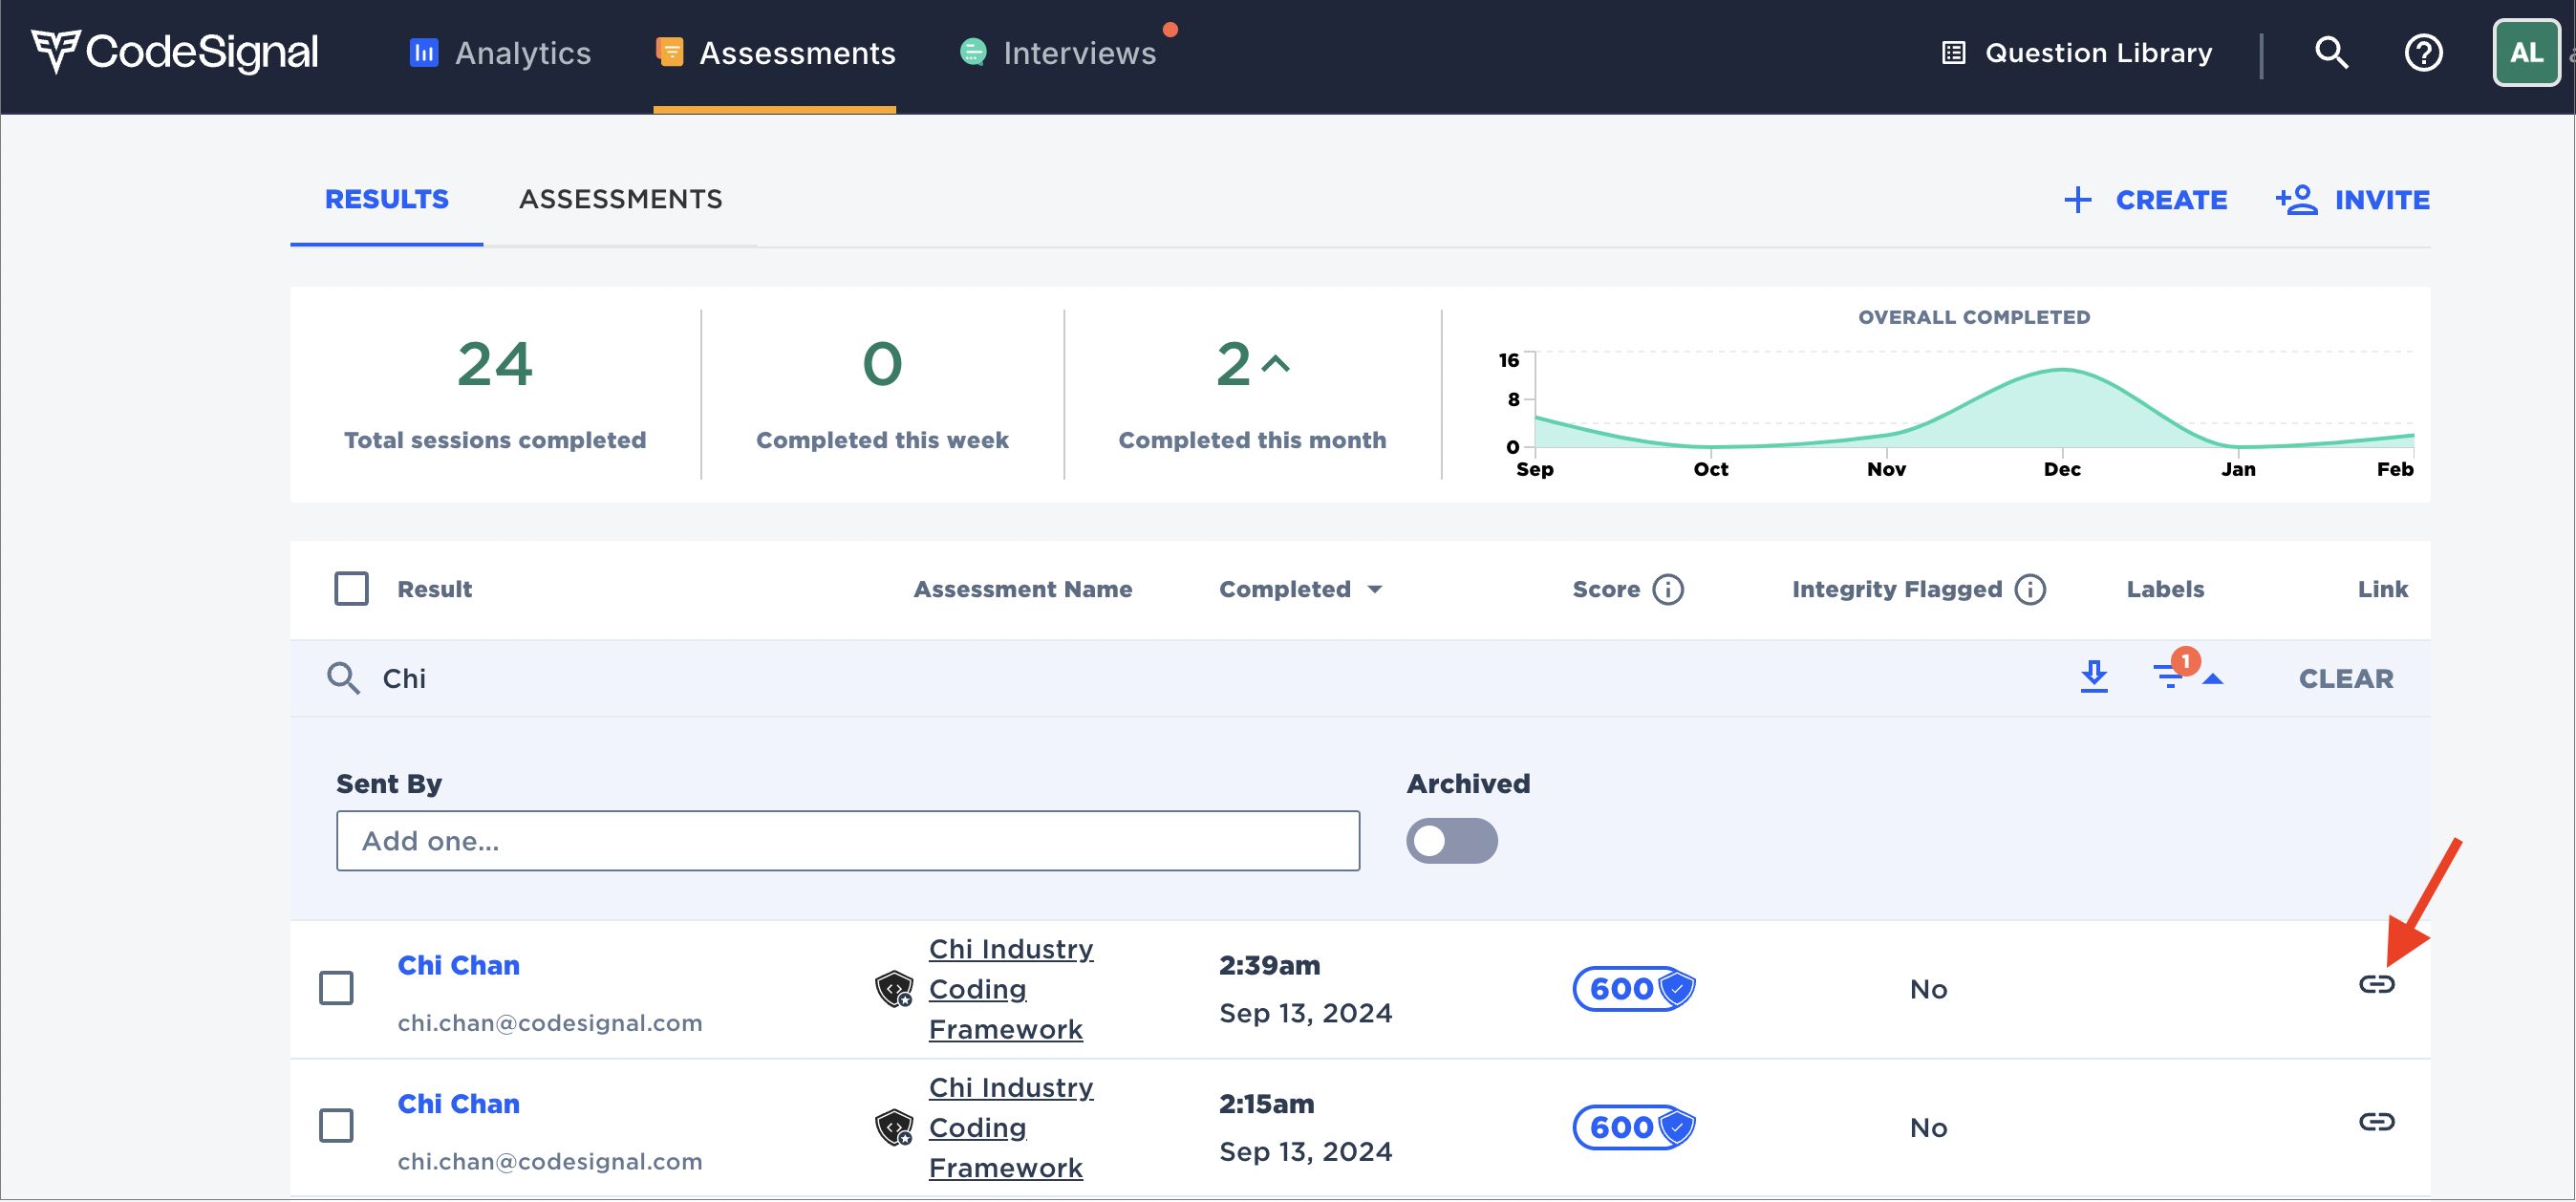Check the select-all Result checkbox
This screenshot has height=1202, width=2576.
tap(351, 589)
